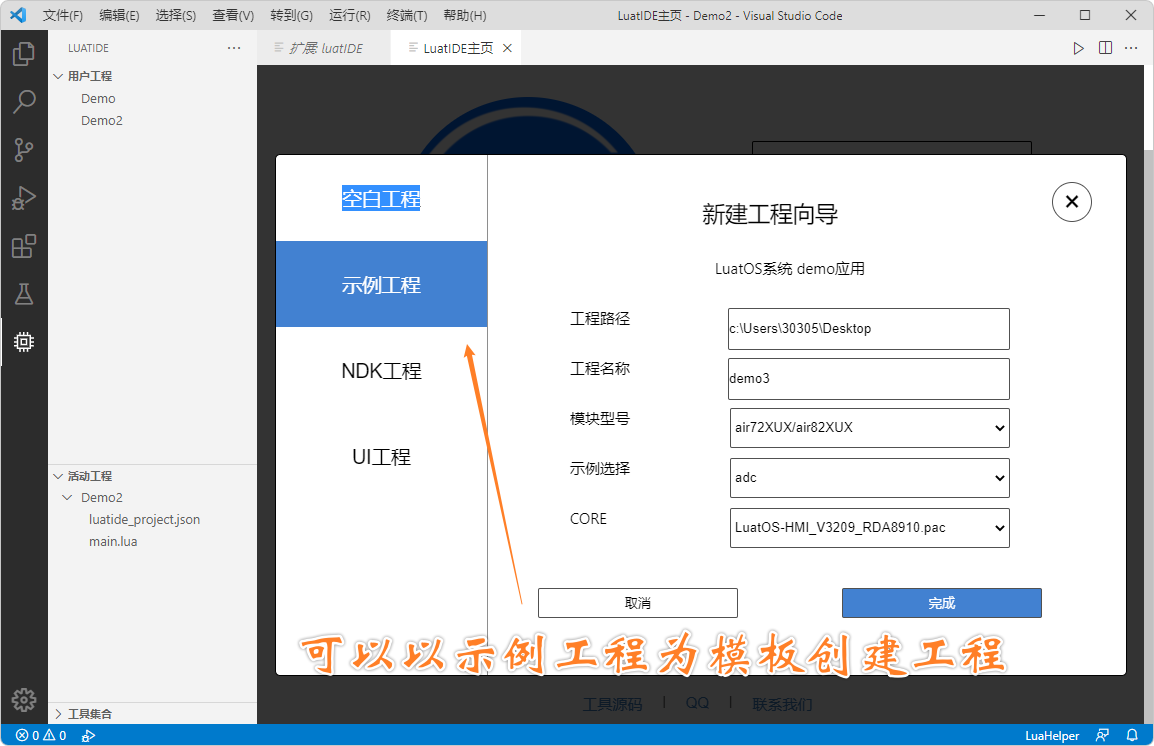Open the LuatIDE chip icon in the activity bar
The image size is (1154, 746).
pyautogui.click(x=24, y=341)
